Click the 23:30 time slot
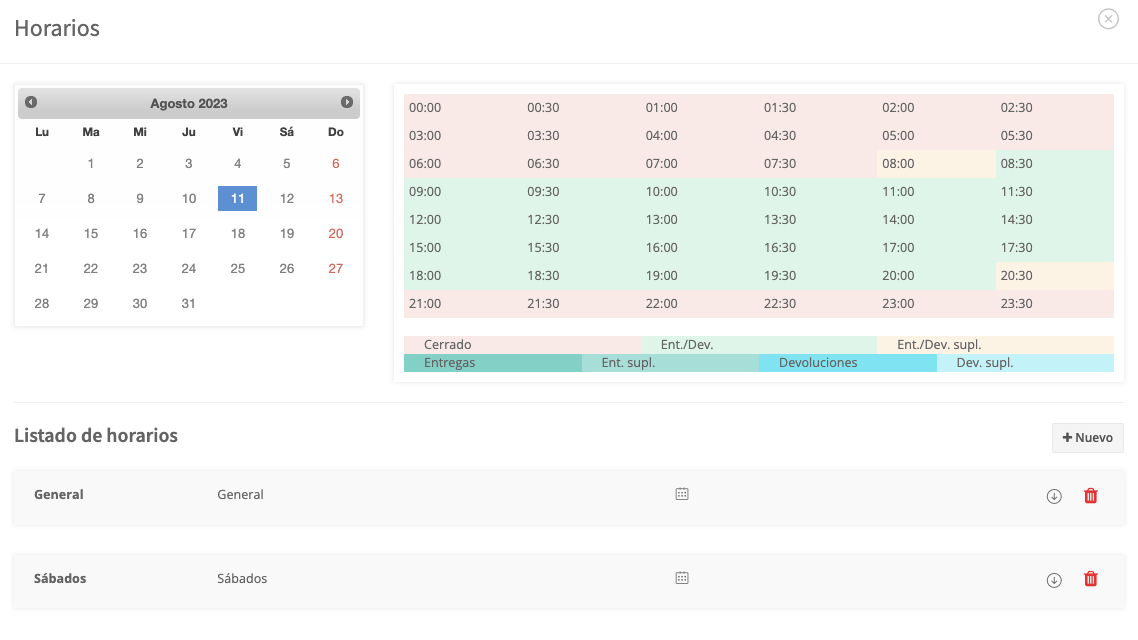The height and width of the screenshot is (640, 1138). pos(1055,304)
